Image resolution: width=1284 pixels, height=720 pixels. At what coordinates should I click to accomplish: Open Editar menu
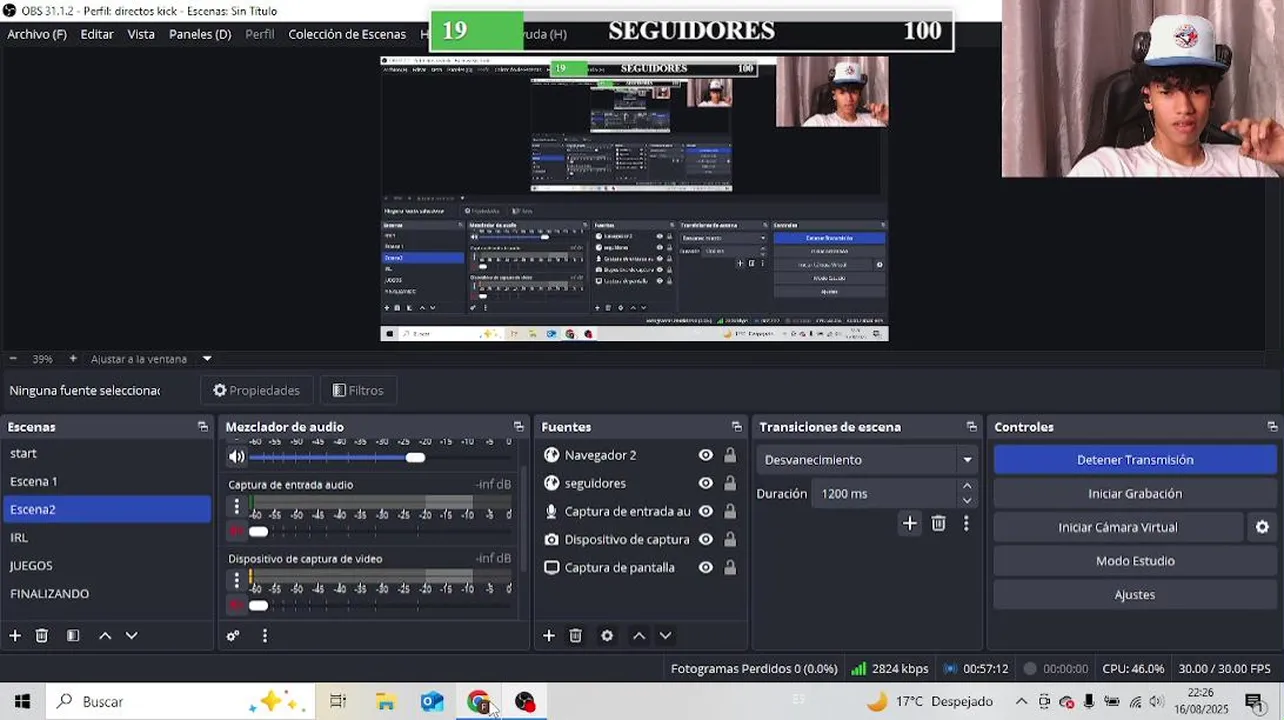97,34
